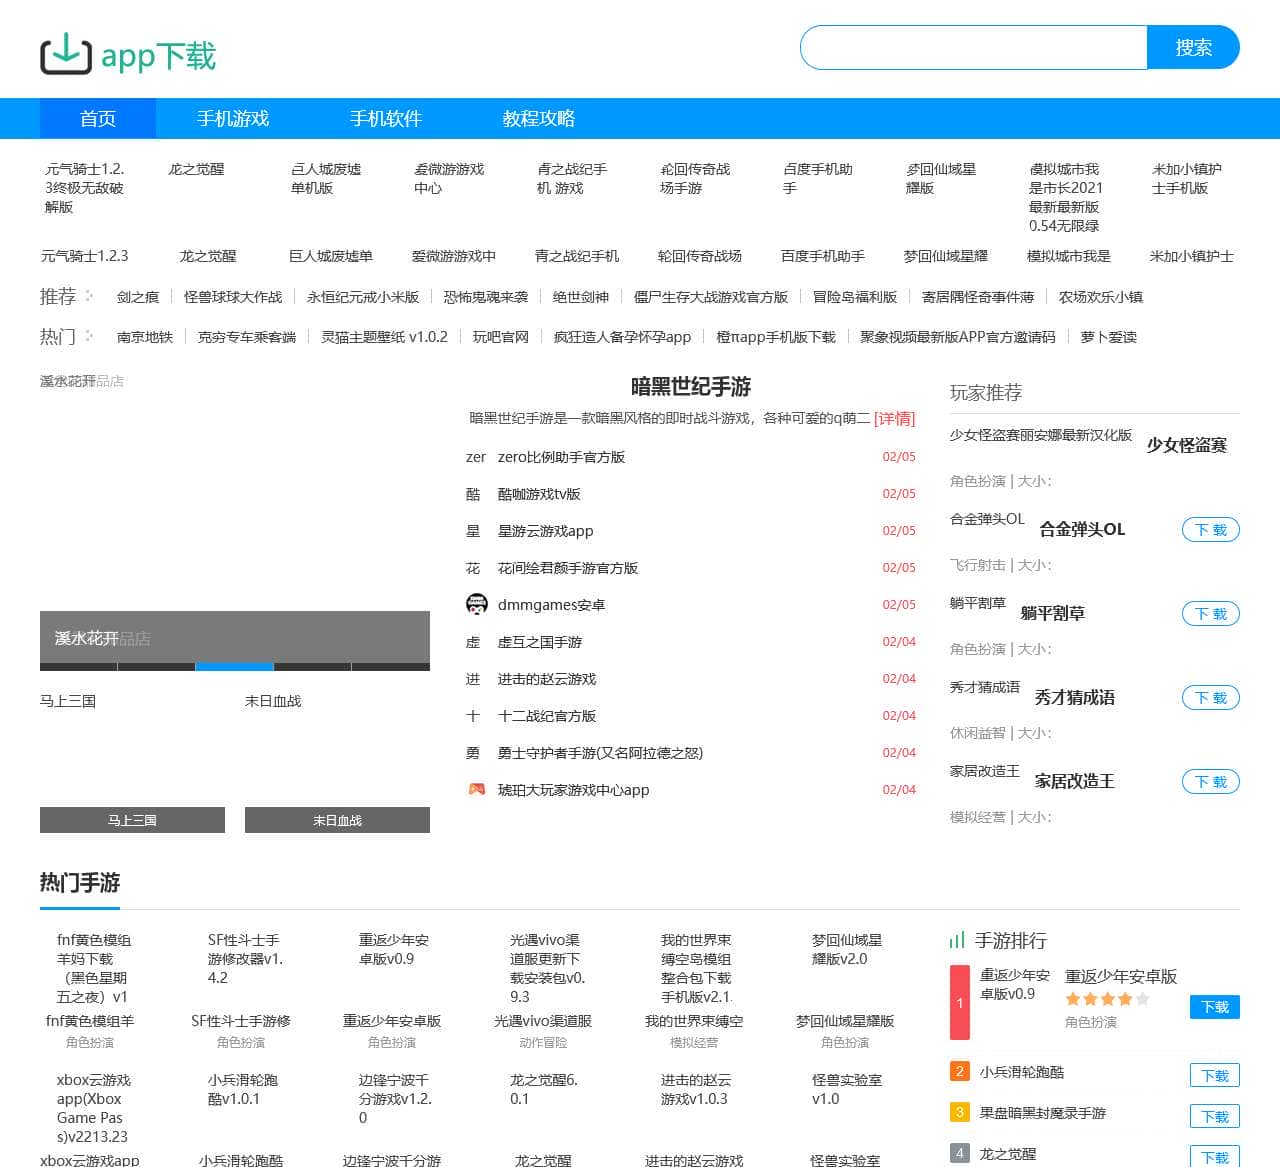Viewport: 1280px width, 1167px height.
Task: Click the 手游排行 bar chart icon
Action: pyautogui.click(x=957, y=940)
